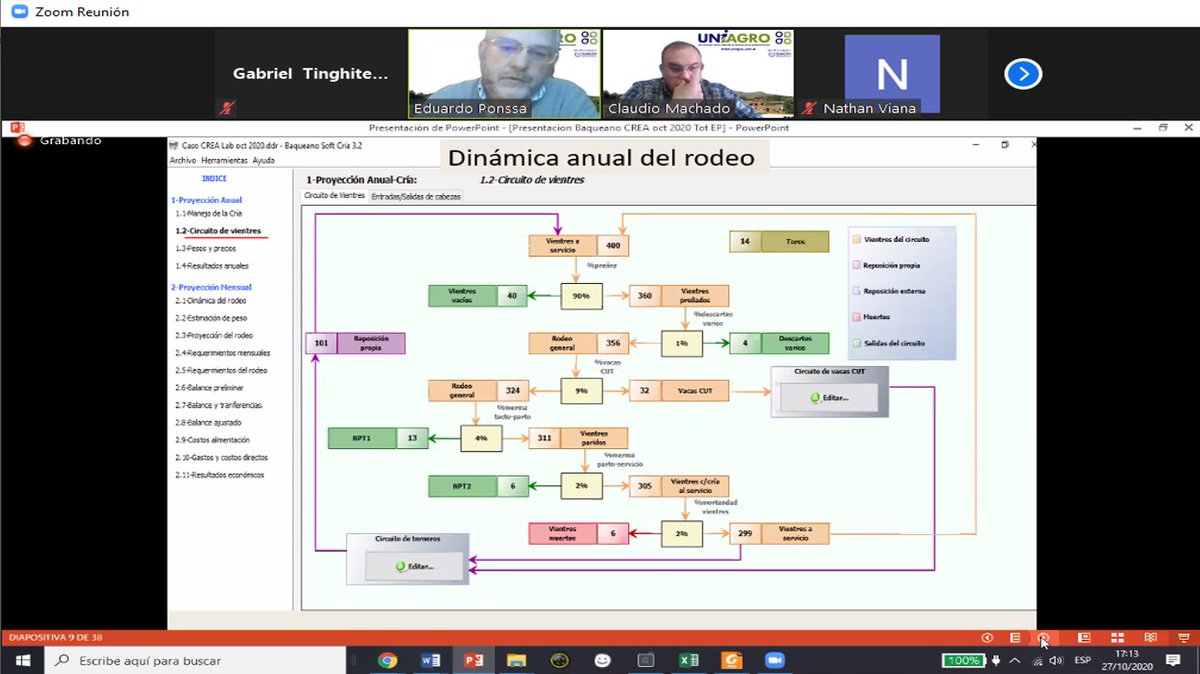Click Editar in Circuito de terneros
This screenshot has height=674, width=1200.
416,566
